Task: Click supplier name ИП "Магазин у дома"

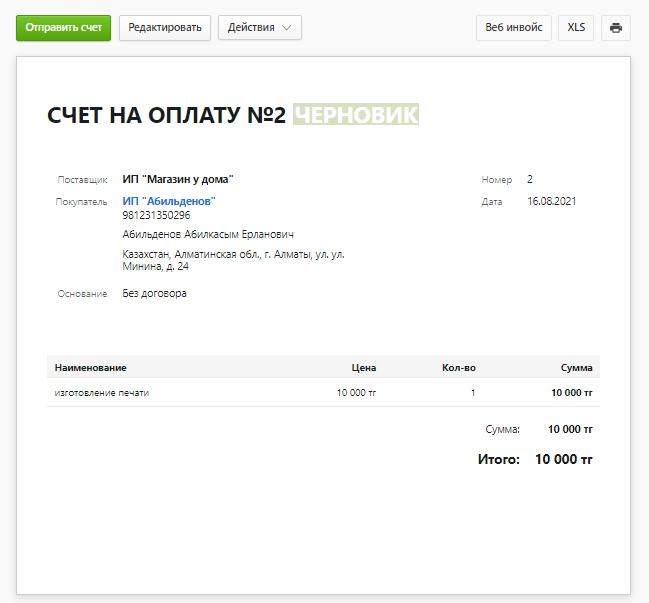Action: point(177,180)
